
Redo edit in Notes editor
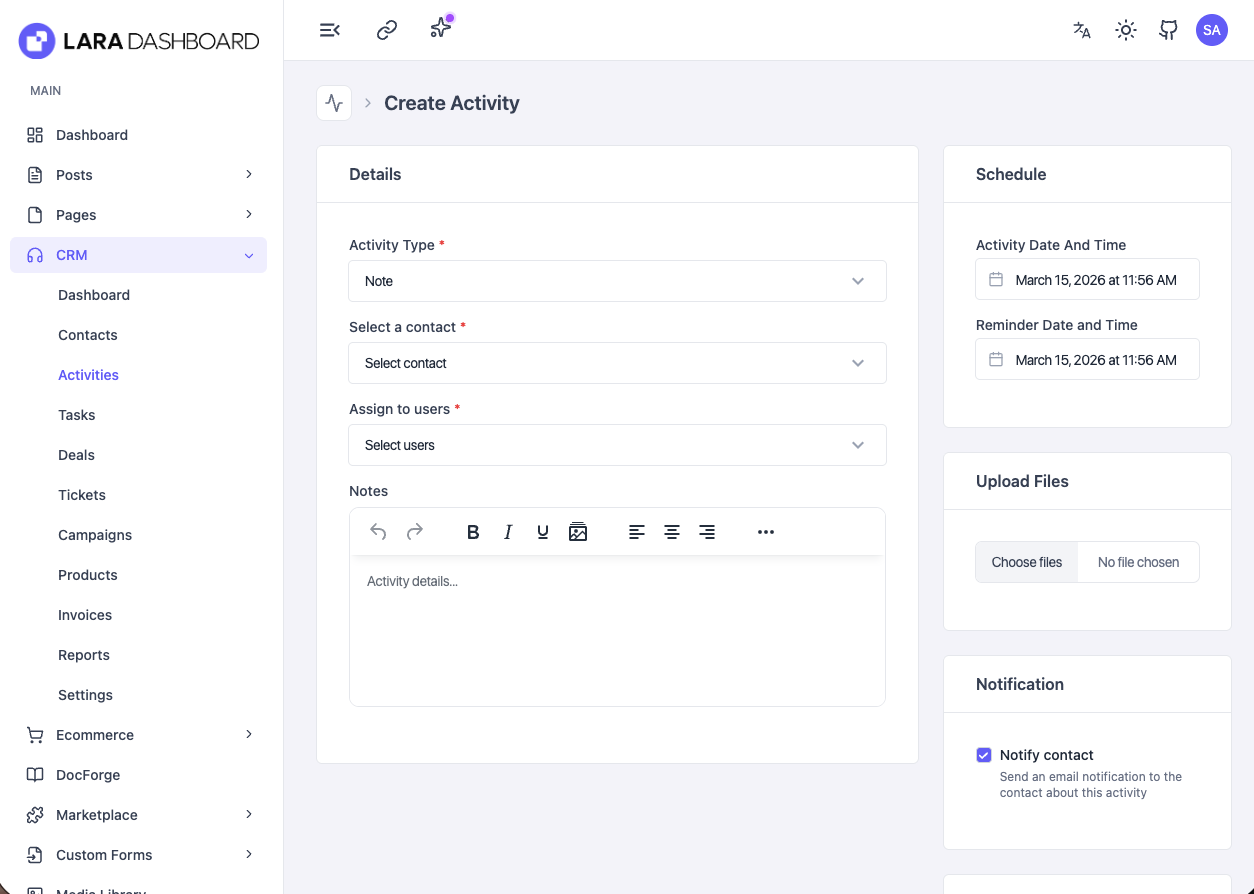pos(415,532)
